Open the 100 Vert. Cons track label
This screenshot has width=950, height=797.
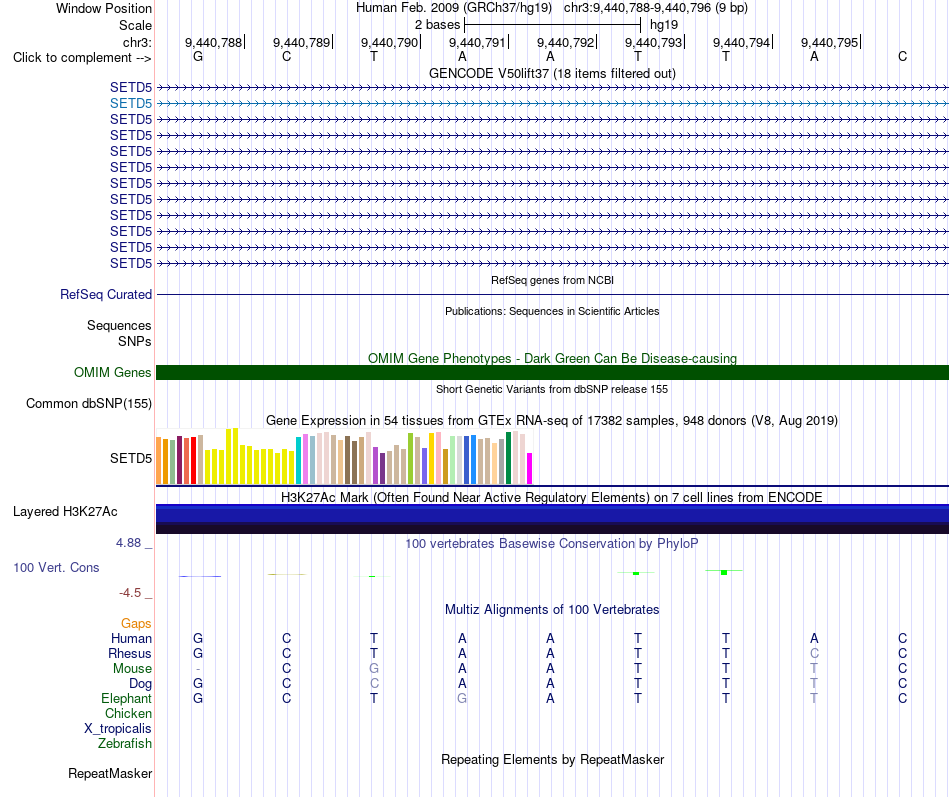click(x=56, y=567)
